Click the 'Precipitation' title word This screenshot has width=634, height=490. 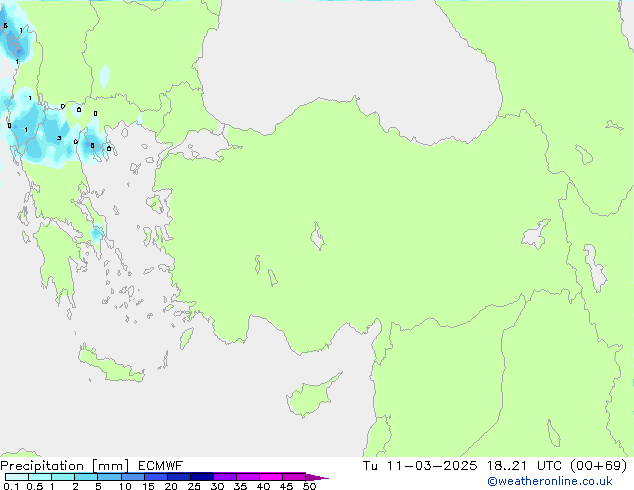point(42,466)
